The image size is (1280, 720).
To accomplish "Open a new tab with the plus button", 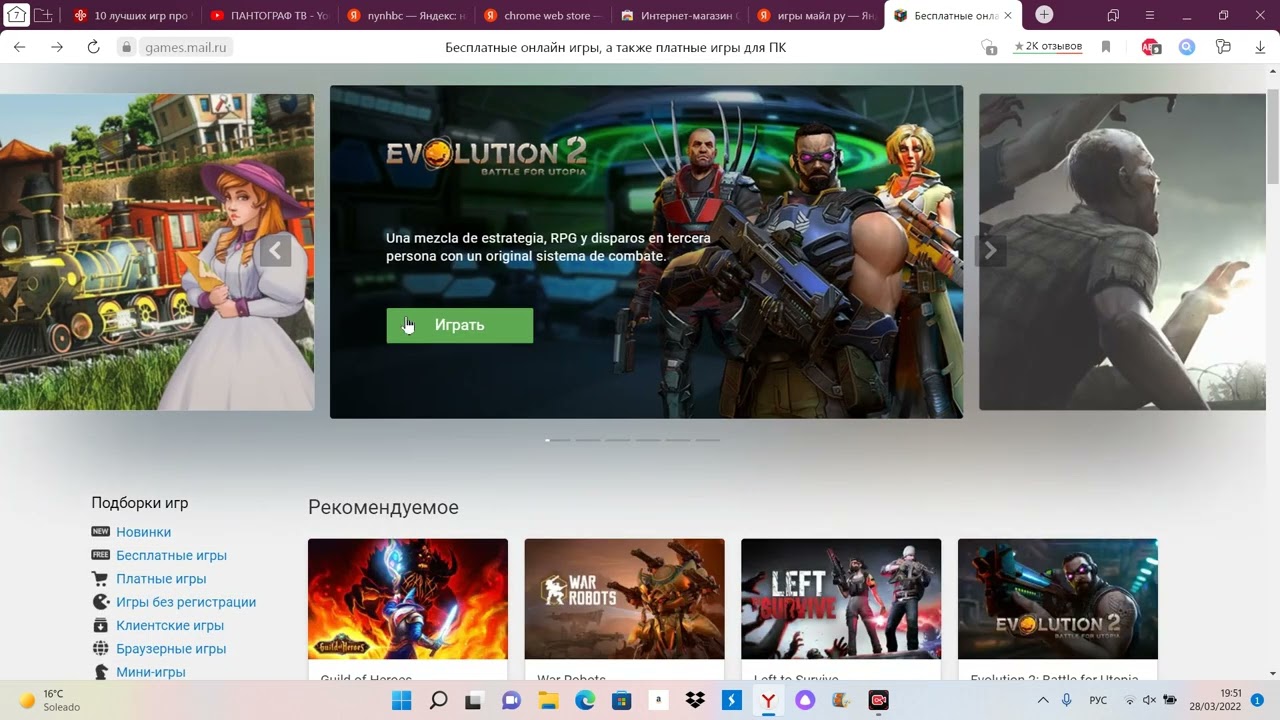I will pos(1044,15).
